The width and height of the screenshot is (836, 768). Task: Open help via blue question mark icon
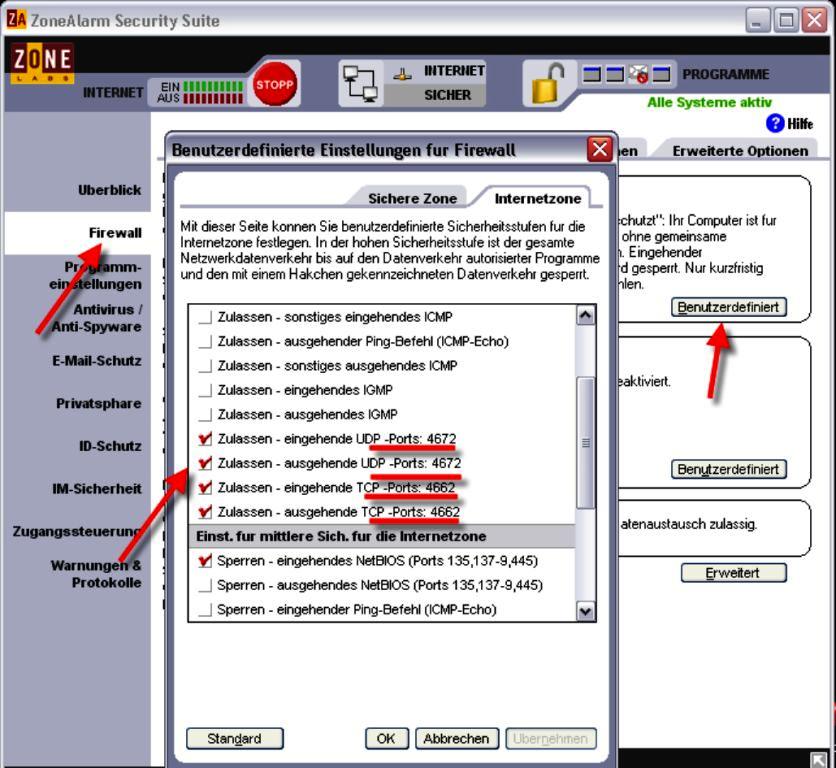point(775,123)
